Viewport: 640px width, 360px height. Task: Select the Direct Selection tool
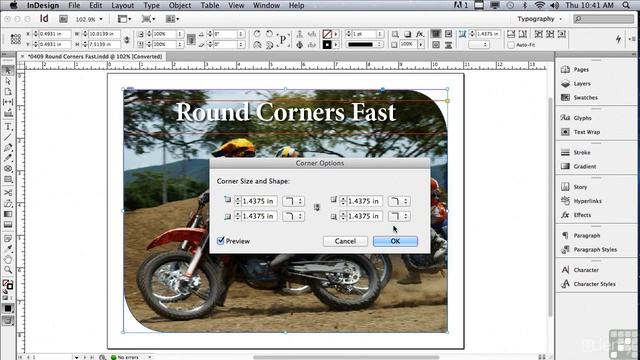8,81
